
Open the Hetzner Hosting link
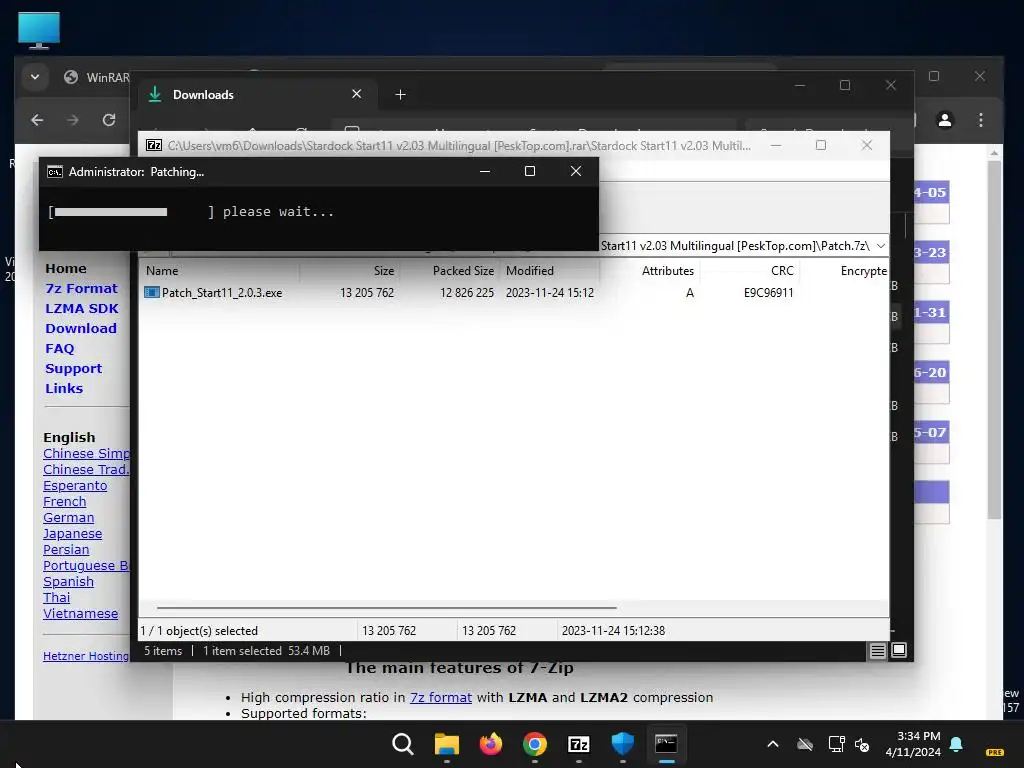(86, 656)
